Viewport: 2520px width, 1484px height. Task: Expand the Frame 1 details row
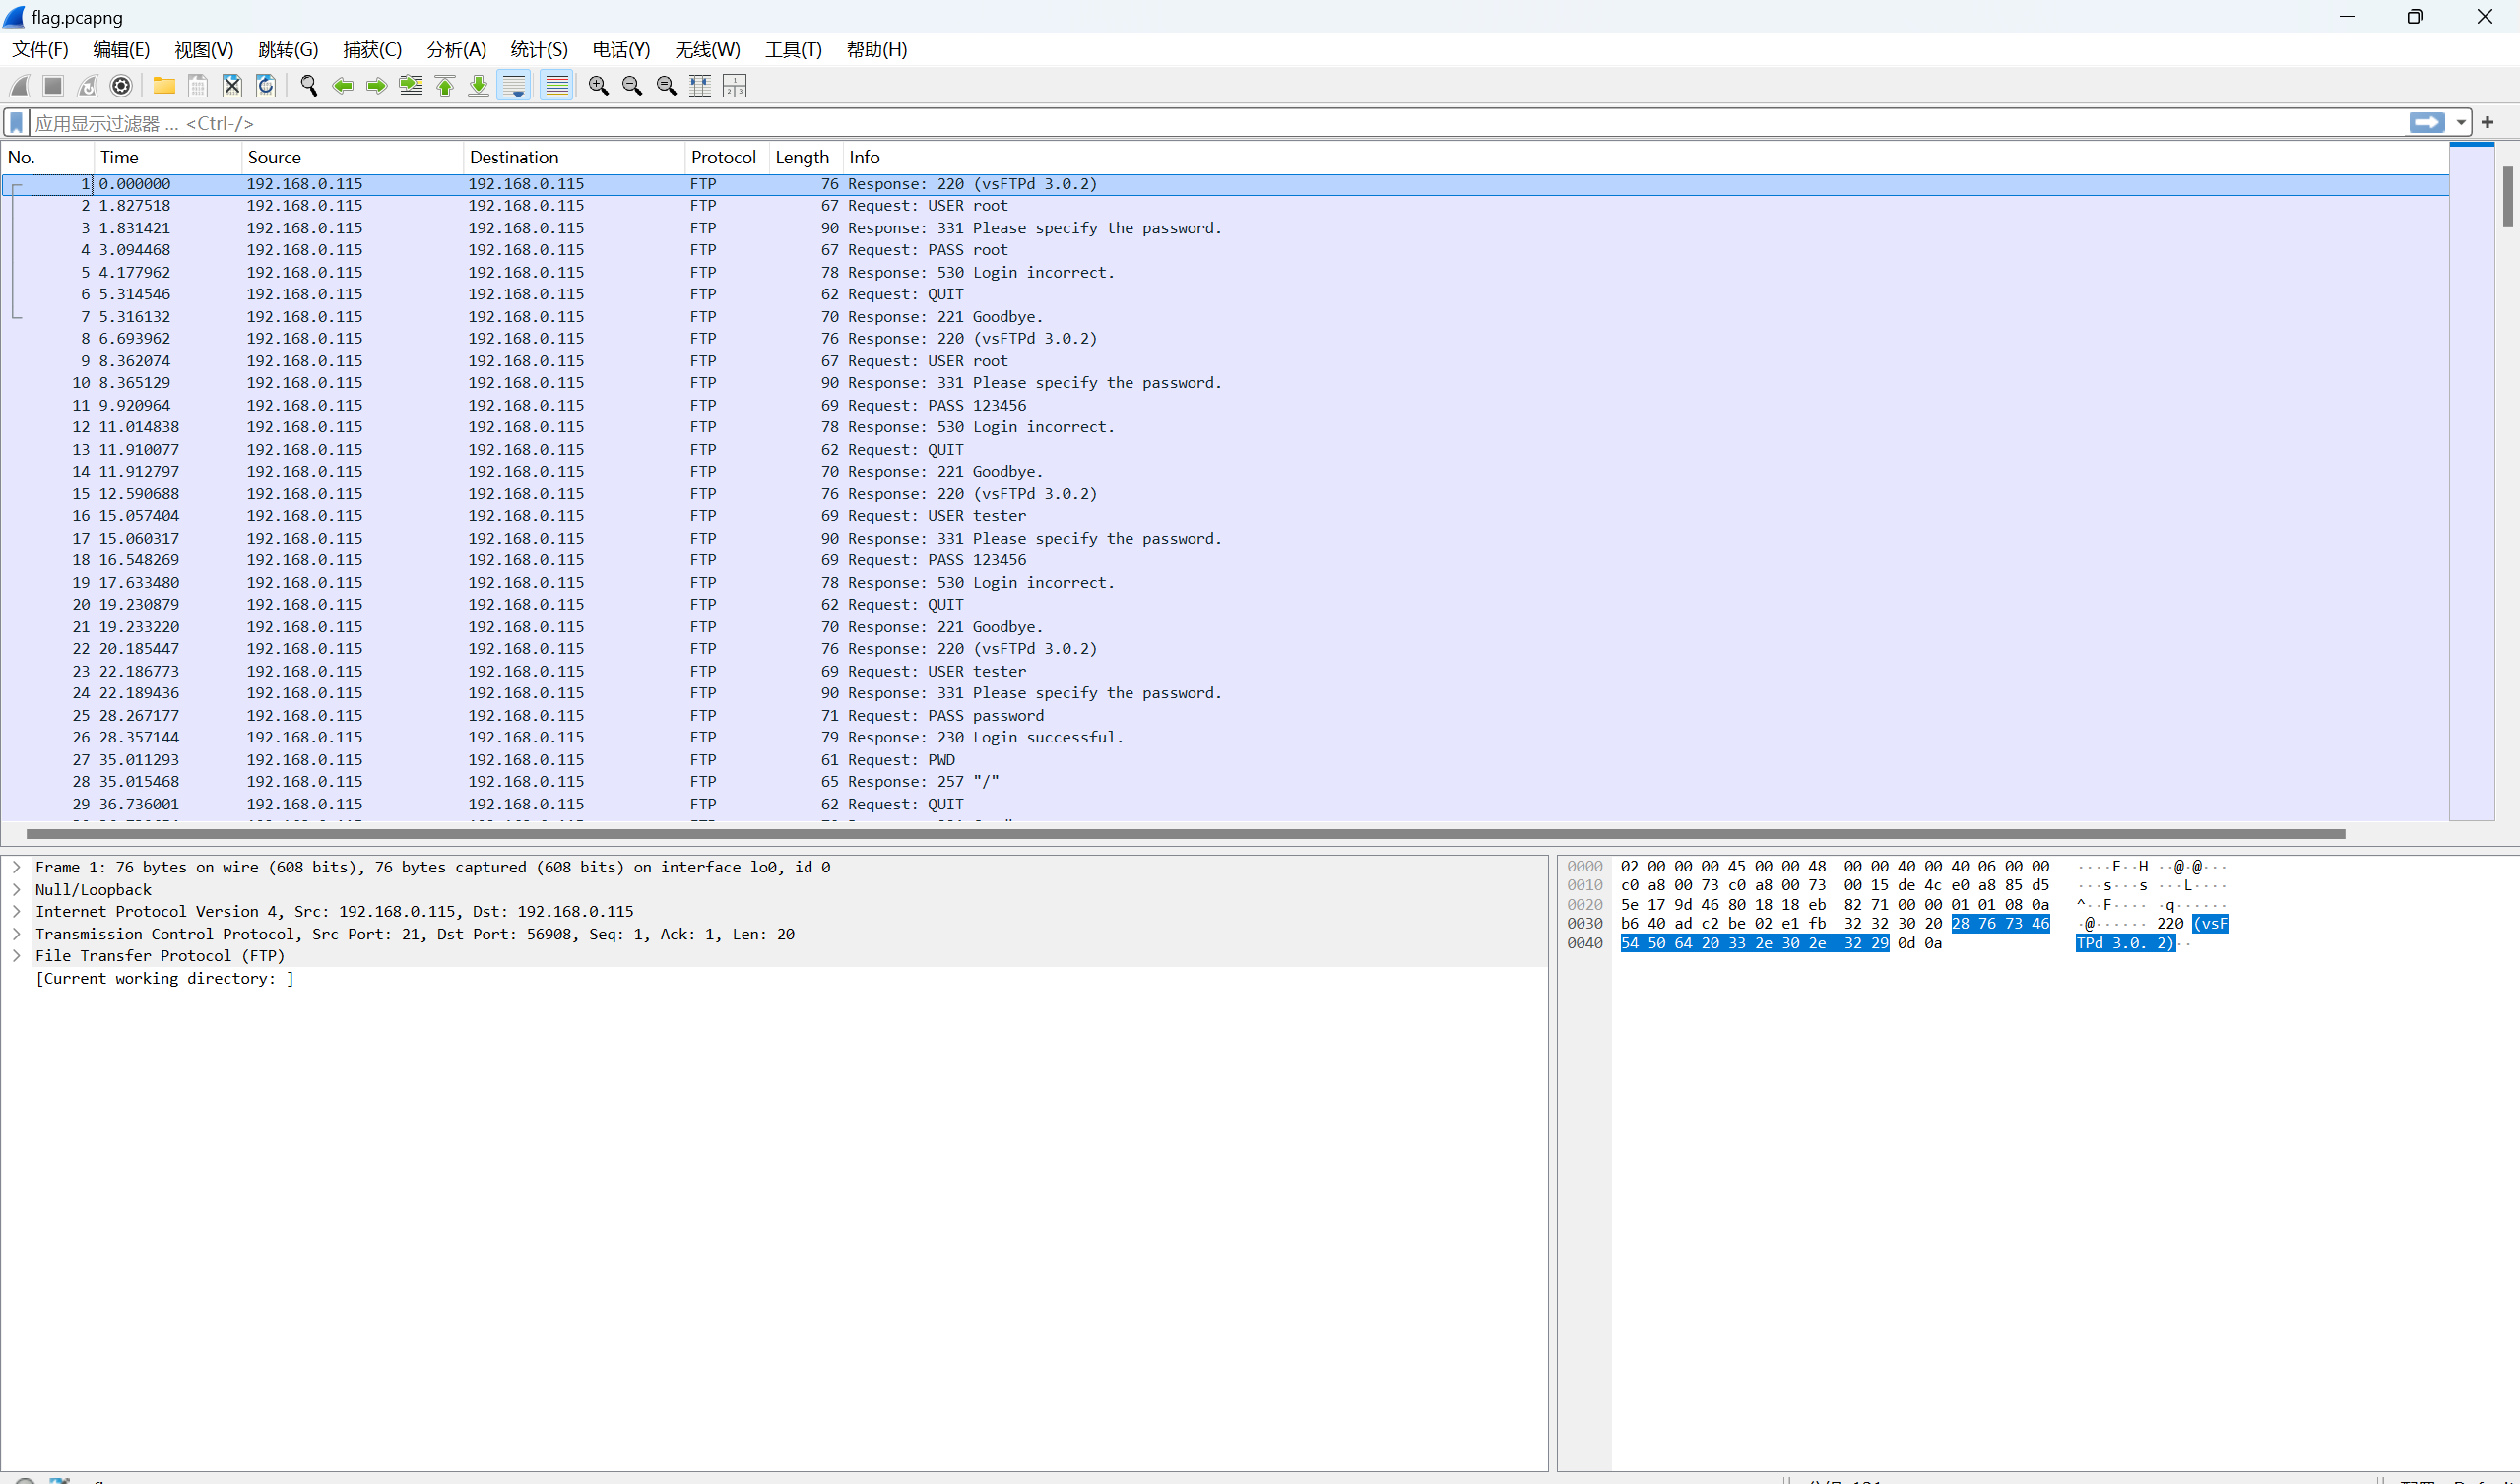(x=16, y=867)
